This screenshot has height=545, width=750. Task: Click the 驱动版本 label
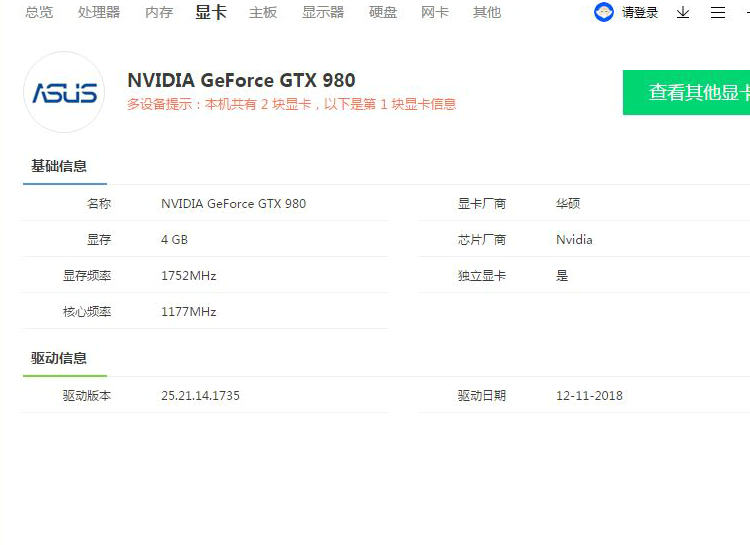(x=87, y=396)
